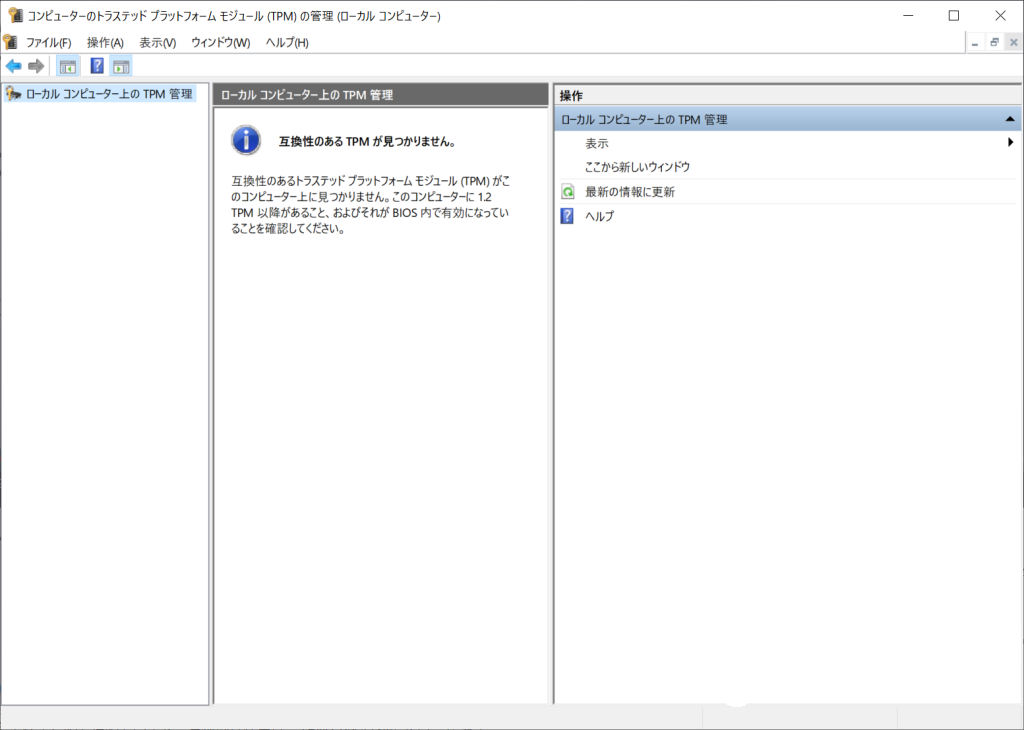This screenshot has width=1024, height=730.
Task: Toggle the Action pane toolbar icon
Action: [121, 66]
